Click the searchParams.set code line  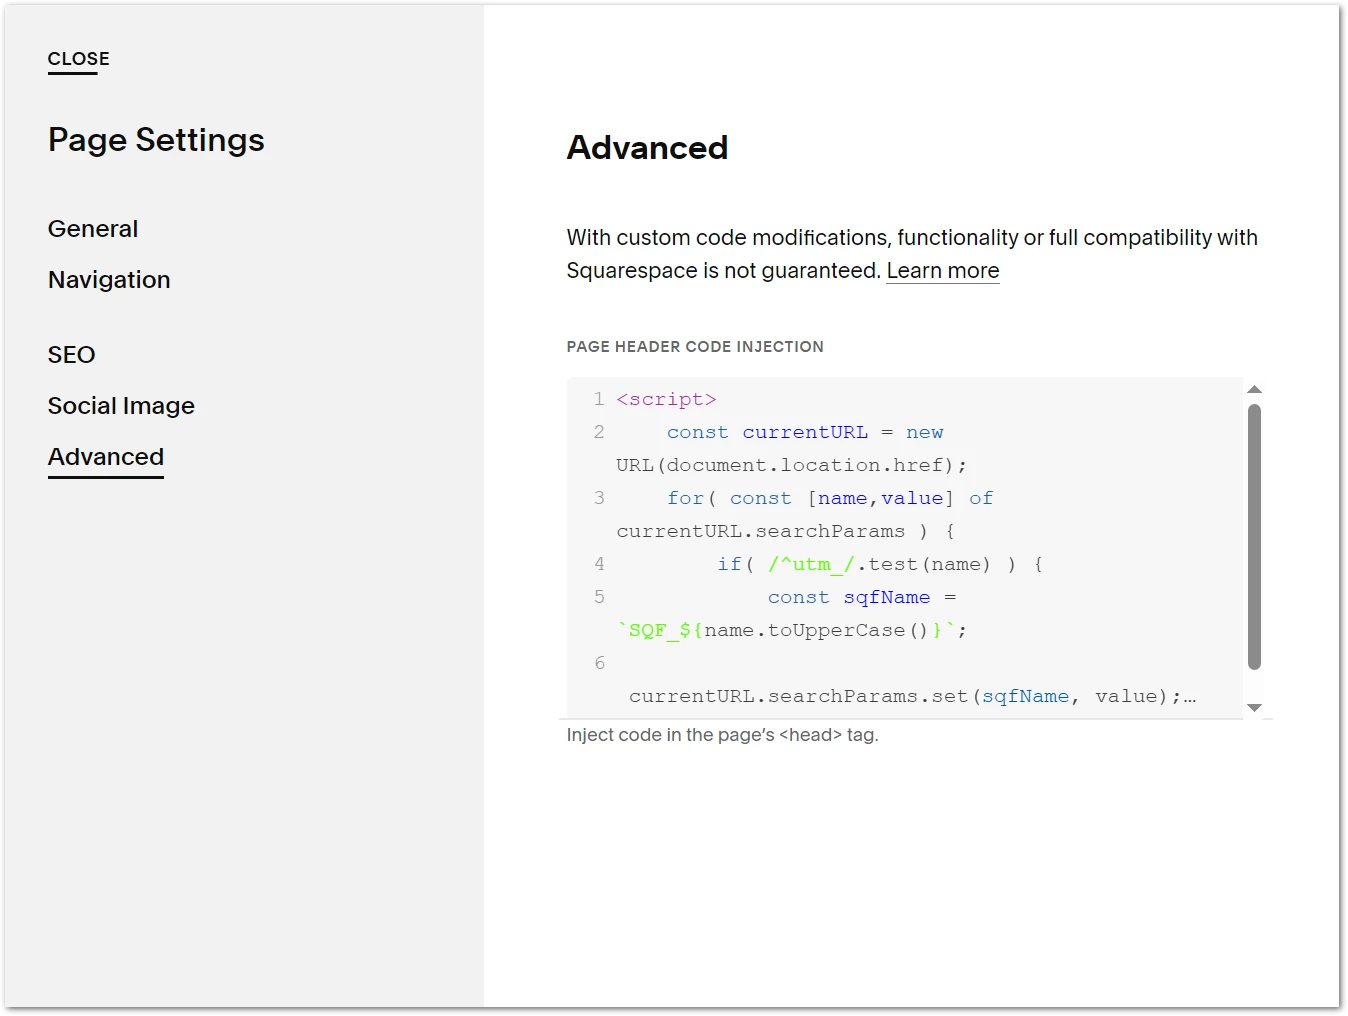pyautogui.click(x=912, y=696)
